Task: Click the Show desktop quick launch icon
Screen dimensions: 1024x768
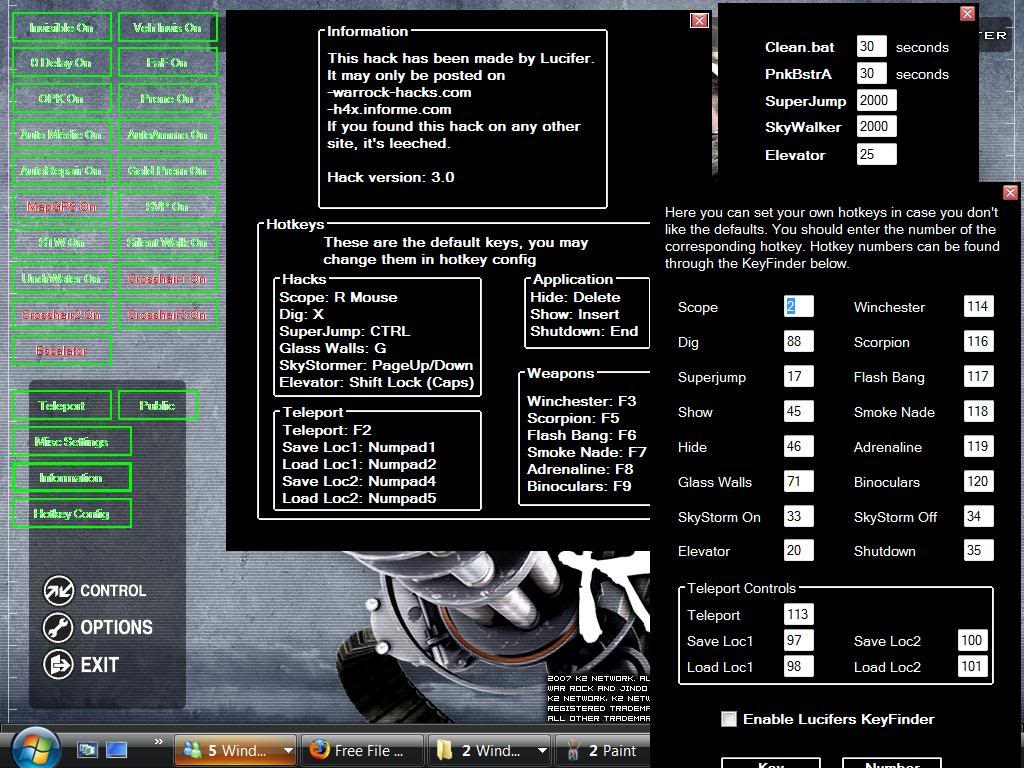Action: (x=116, y=750)
